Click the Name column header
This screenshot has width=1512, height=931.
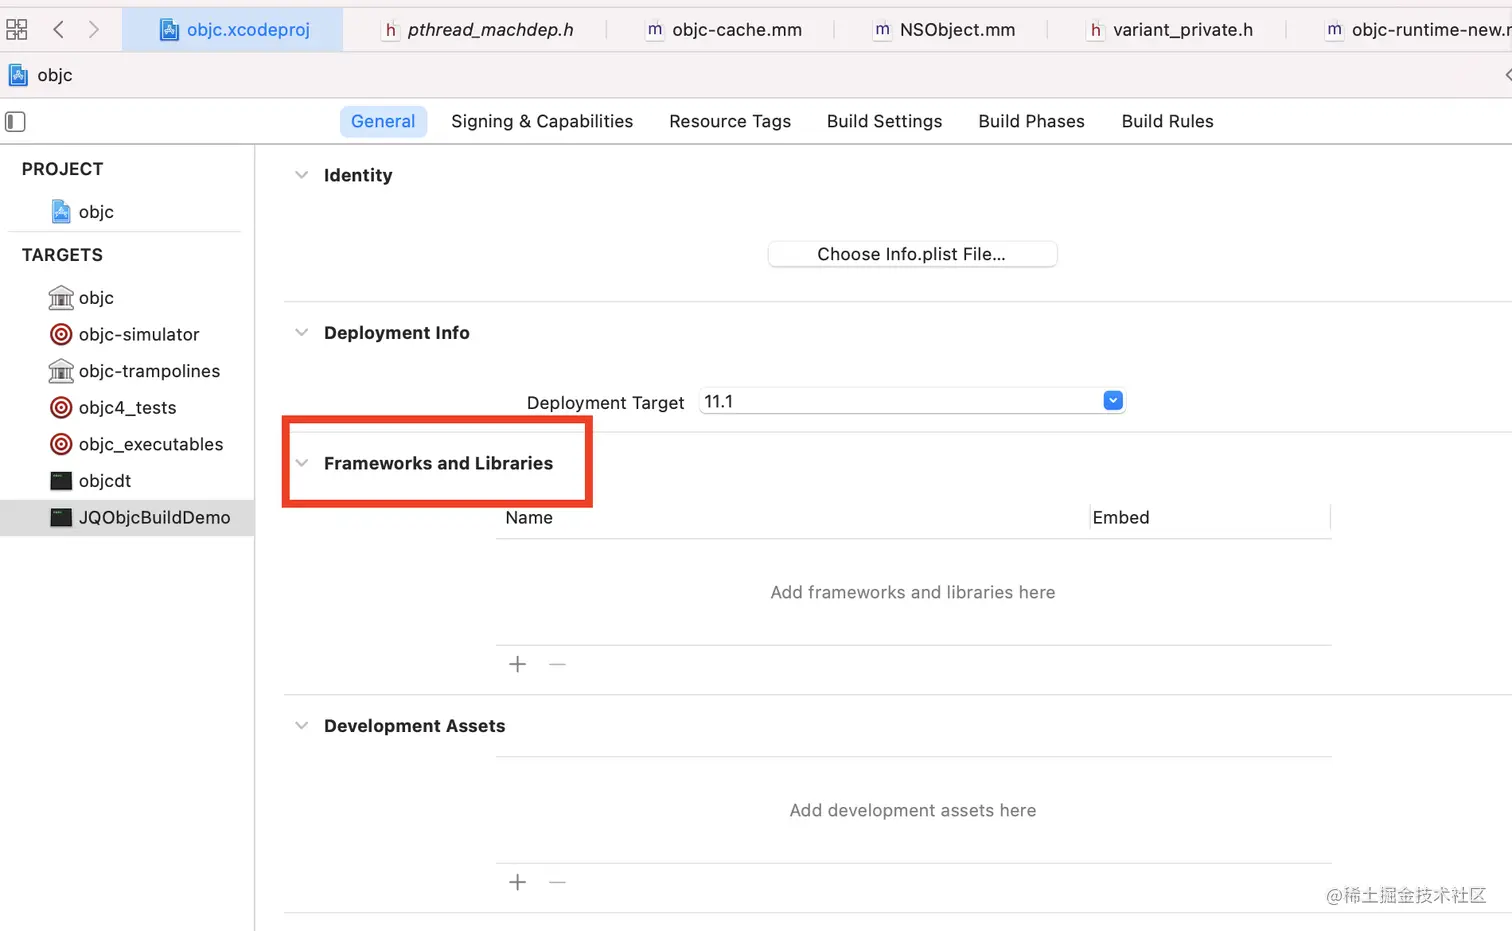tap(529, 518)
